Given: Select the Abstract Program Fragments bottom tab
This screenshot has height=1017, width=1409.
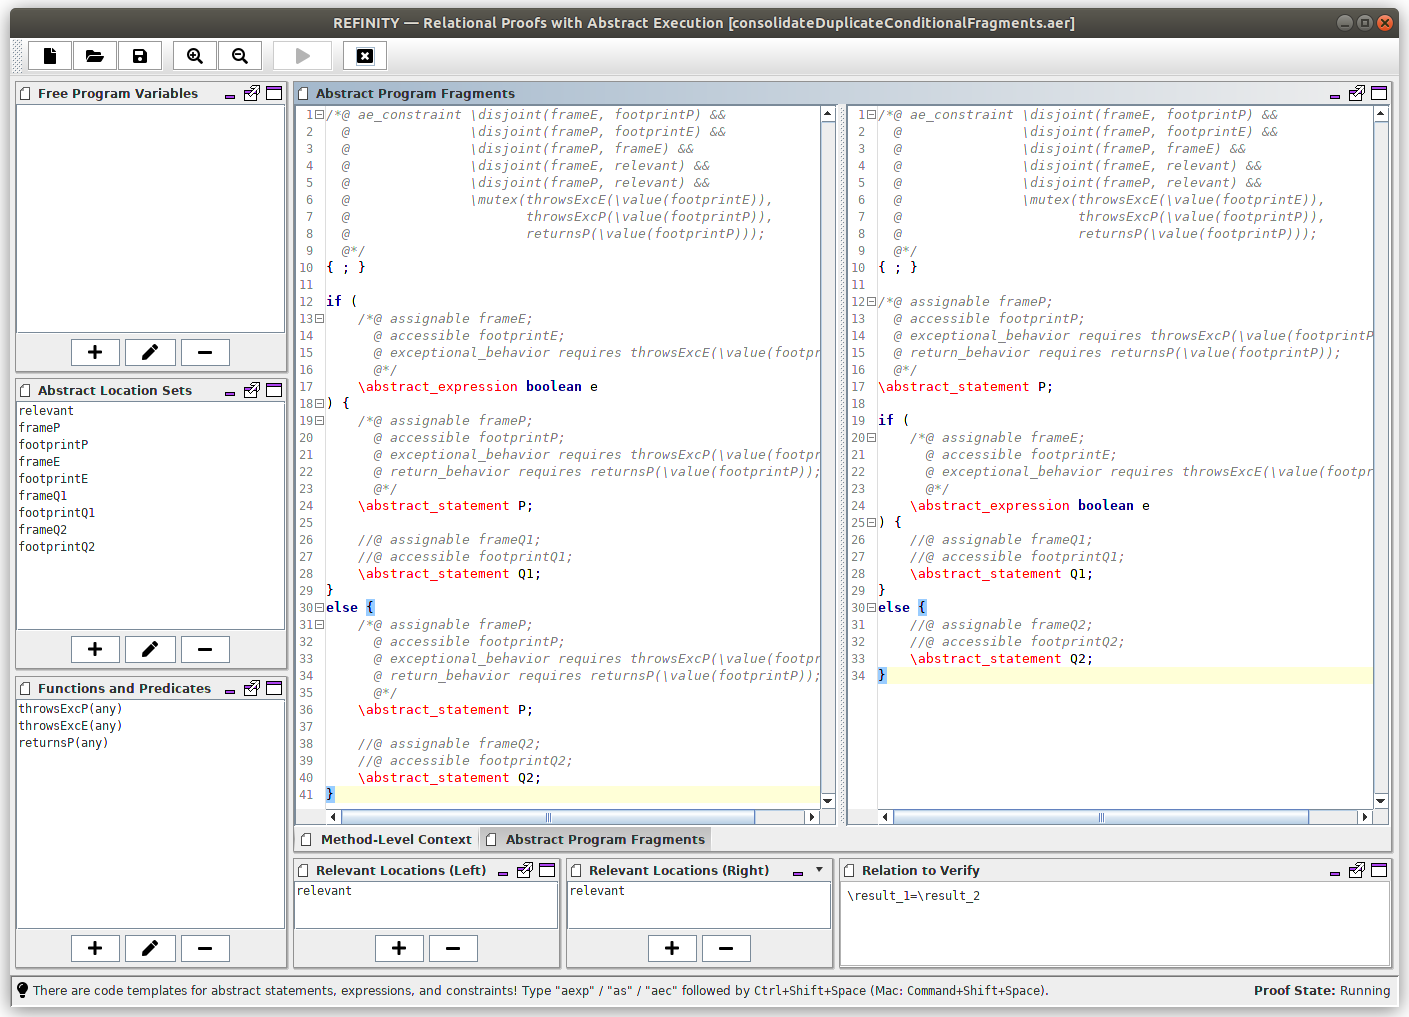Looking at the screenshot, I should pyautogui.click(x=596, y=840).
